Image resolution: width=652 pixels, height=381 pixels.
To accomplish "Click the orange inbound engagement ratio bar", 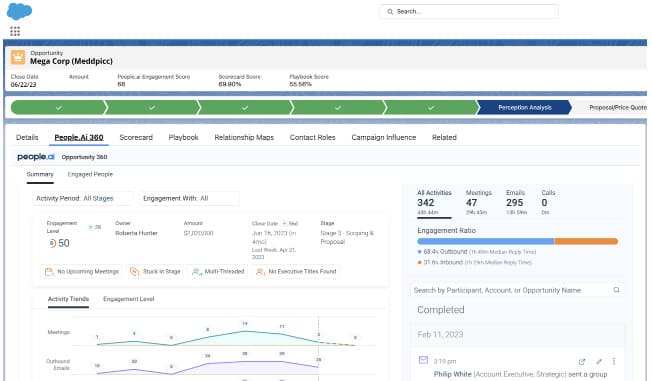I will (586, 241).
